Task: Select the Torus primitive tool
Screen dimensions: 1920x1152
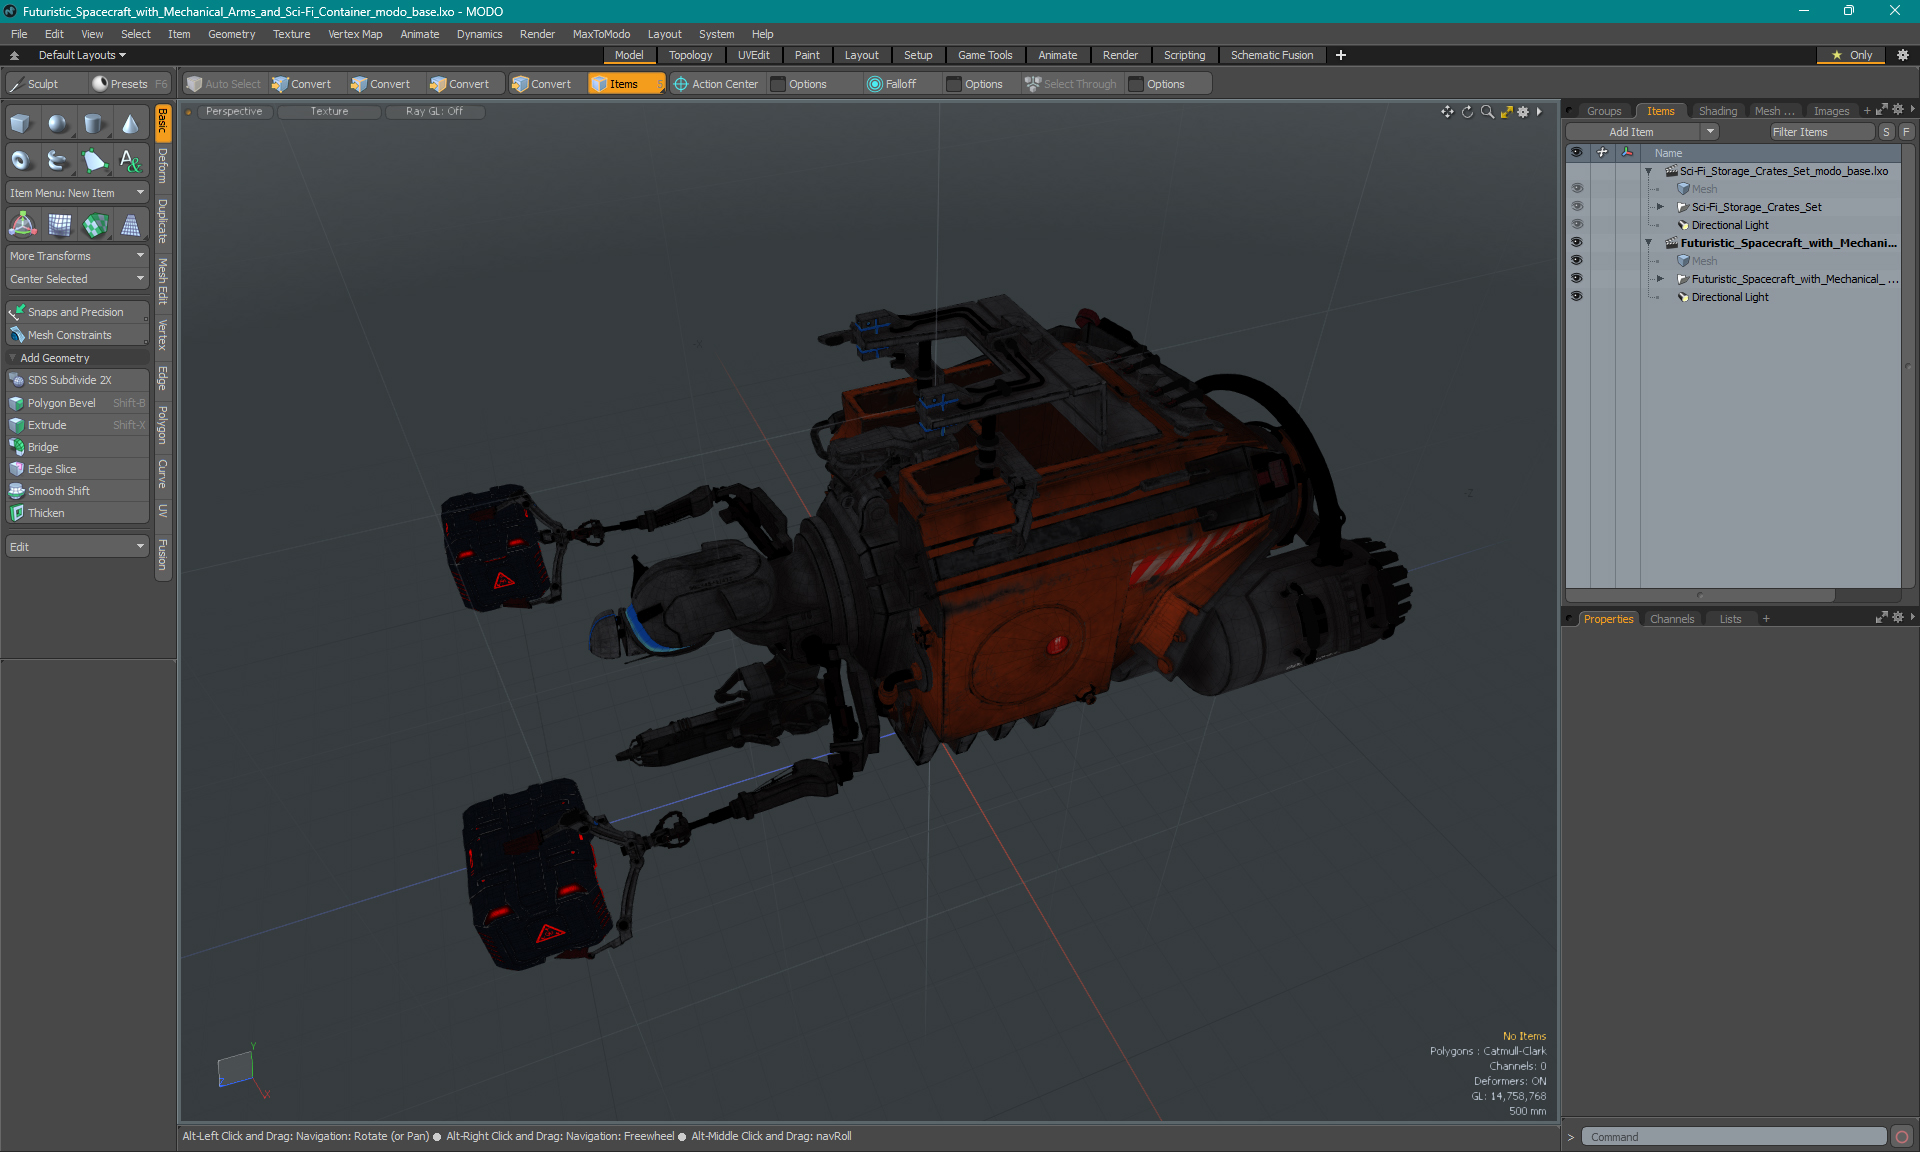Action: [x=22, y=160]
